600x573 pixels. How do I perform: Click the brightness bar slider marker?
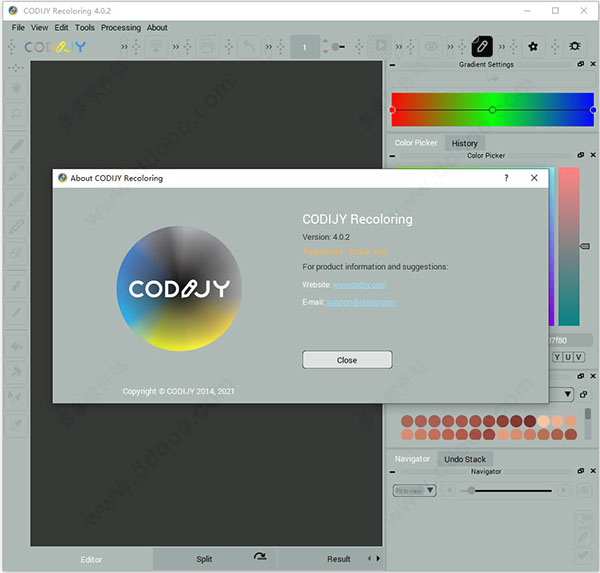coord(584,246)
